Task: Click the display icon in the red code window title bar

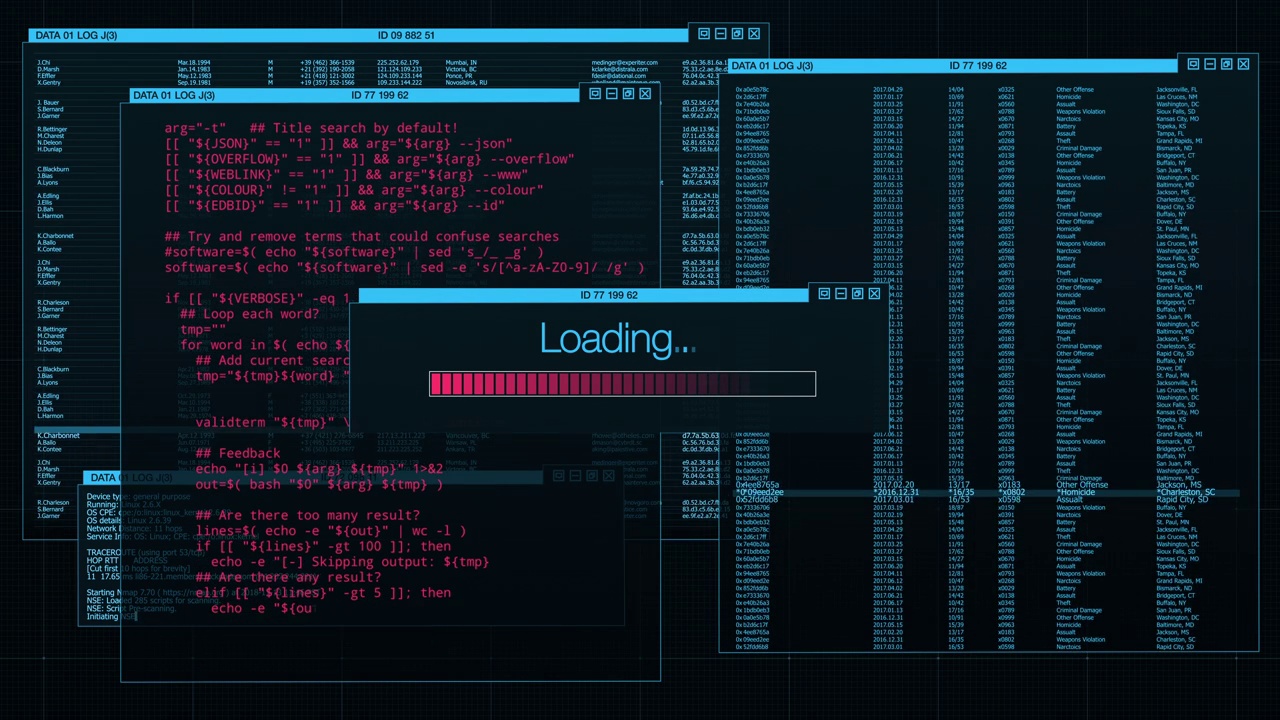Action: pos(595,94)
